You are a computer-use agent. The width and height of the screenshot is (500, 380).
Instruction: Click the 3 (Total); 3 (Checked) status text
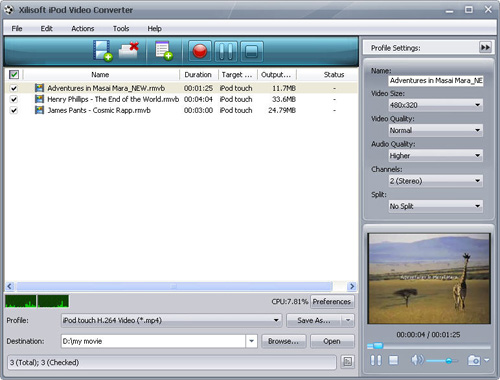44,362
